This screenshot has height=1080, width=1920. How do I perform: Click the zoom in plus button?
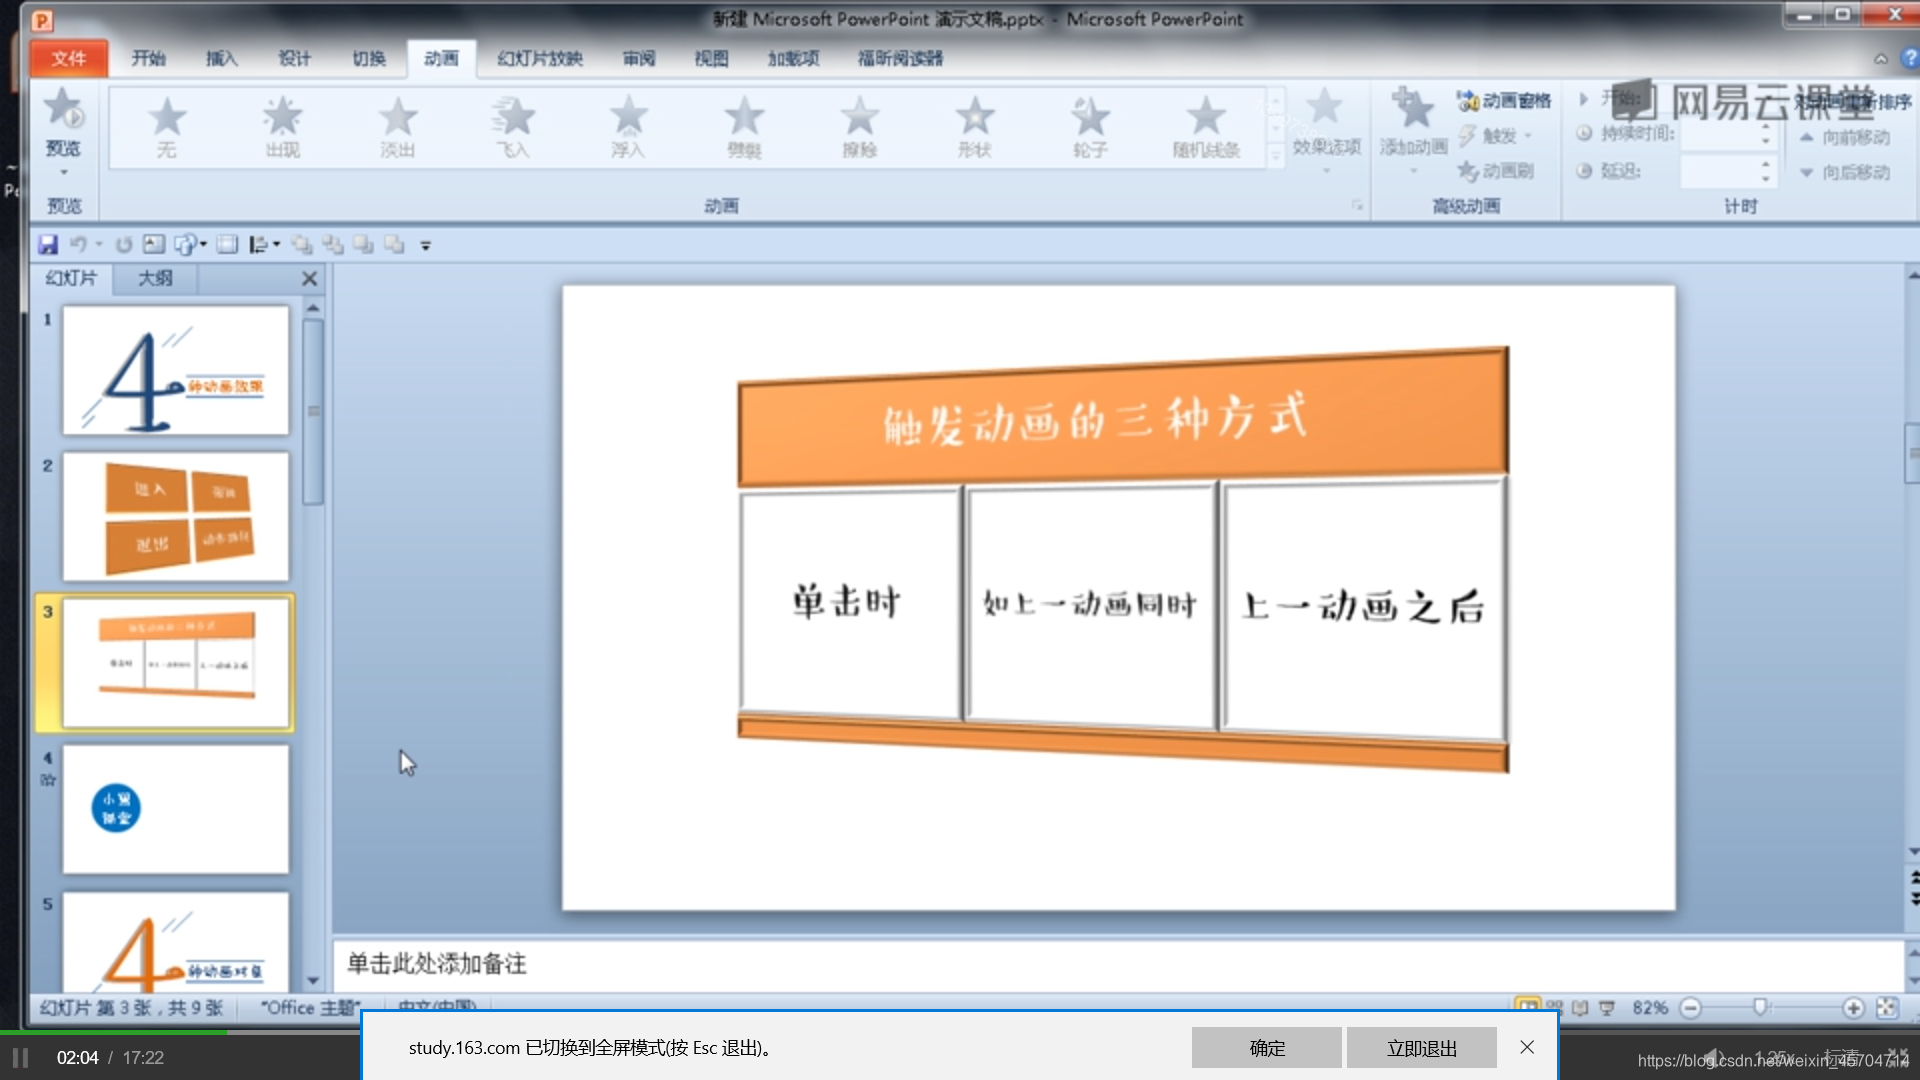[1853, 1007]
